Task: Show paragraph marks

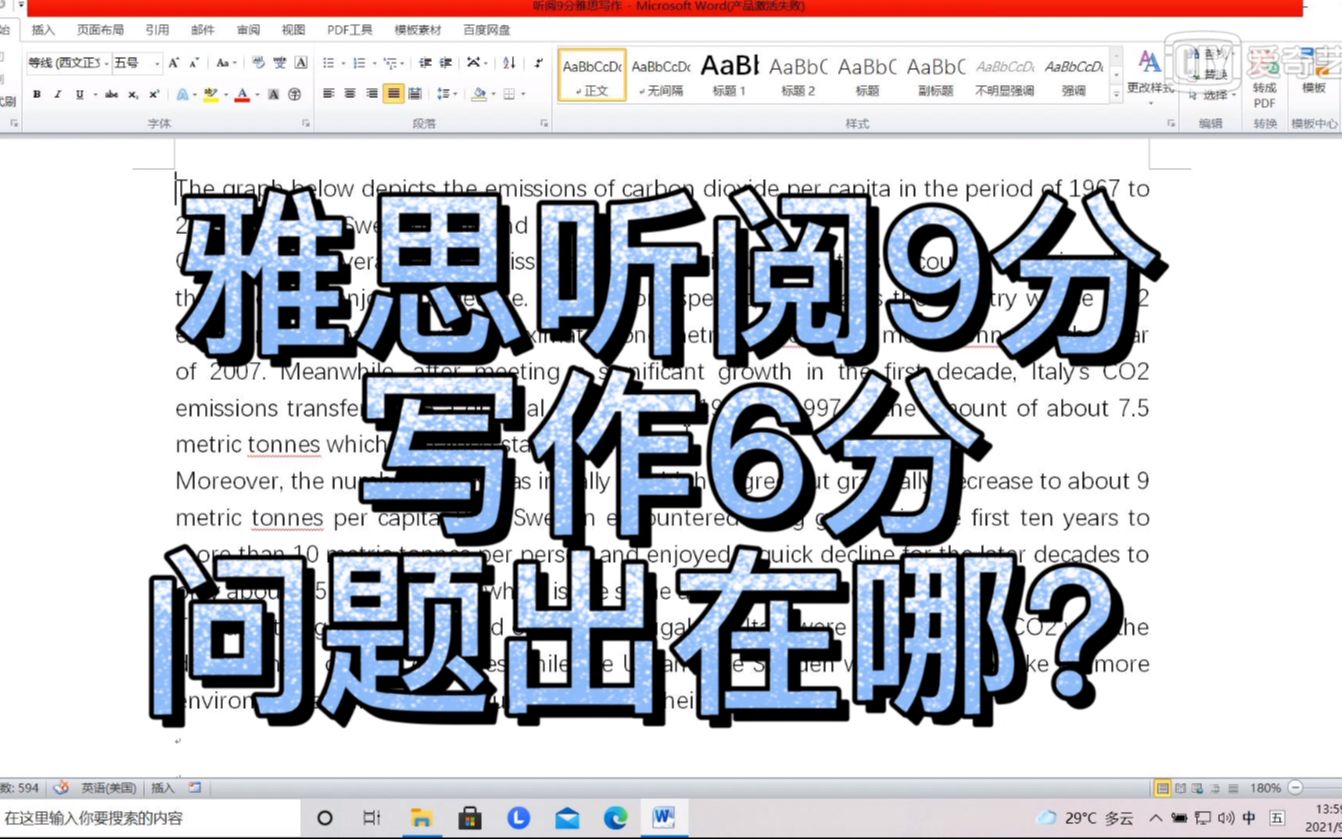Action: point(539,63)
